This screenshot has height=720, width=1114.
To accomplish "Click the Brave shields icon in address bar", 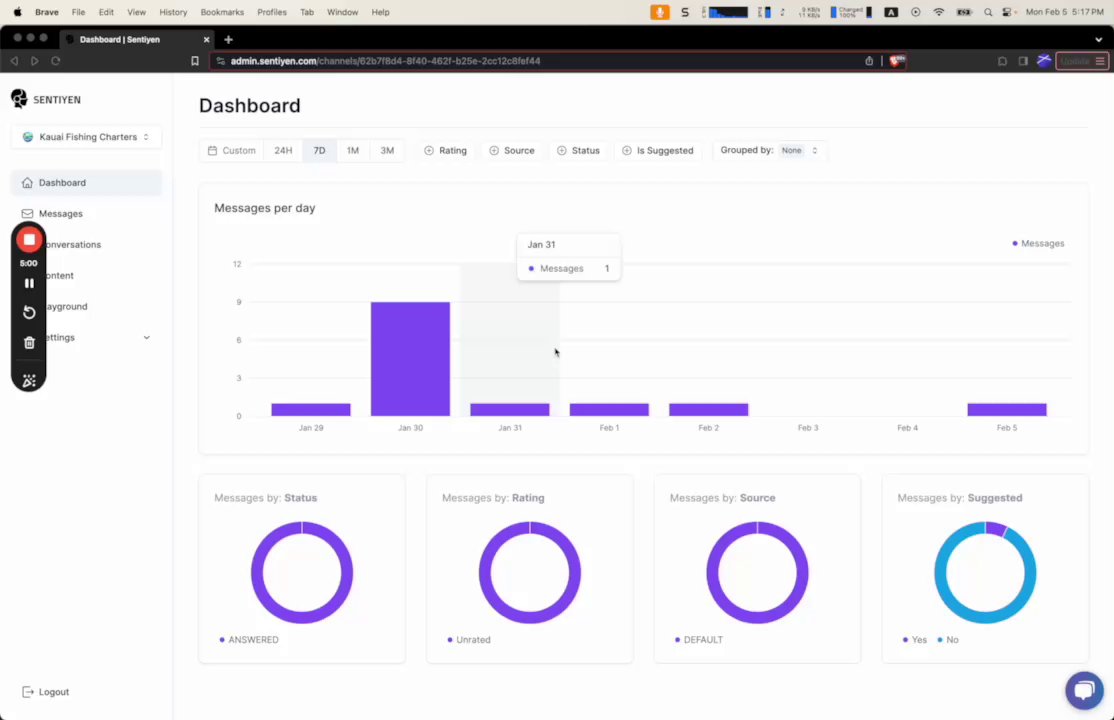I will pos(897,61).
